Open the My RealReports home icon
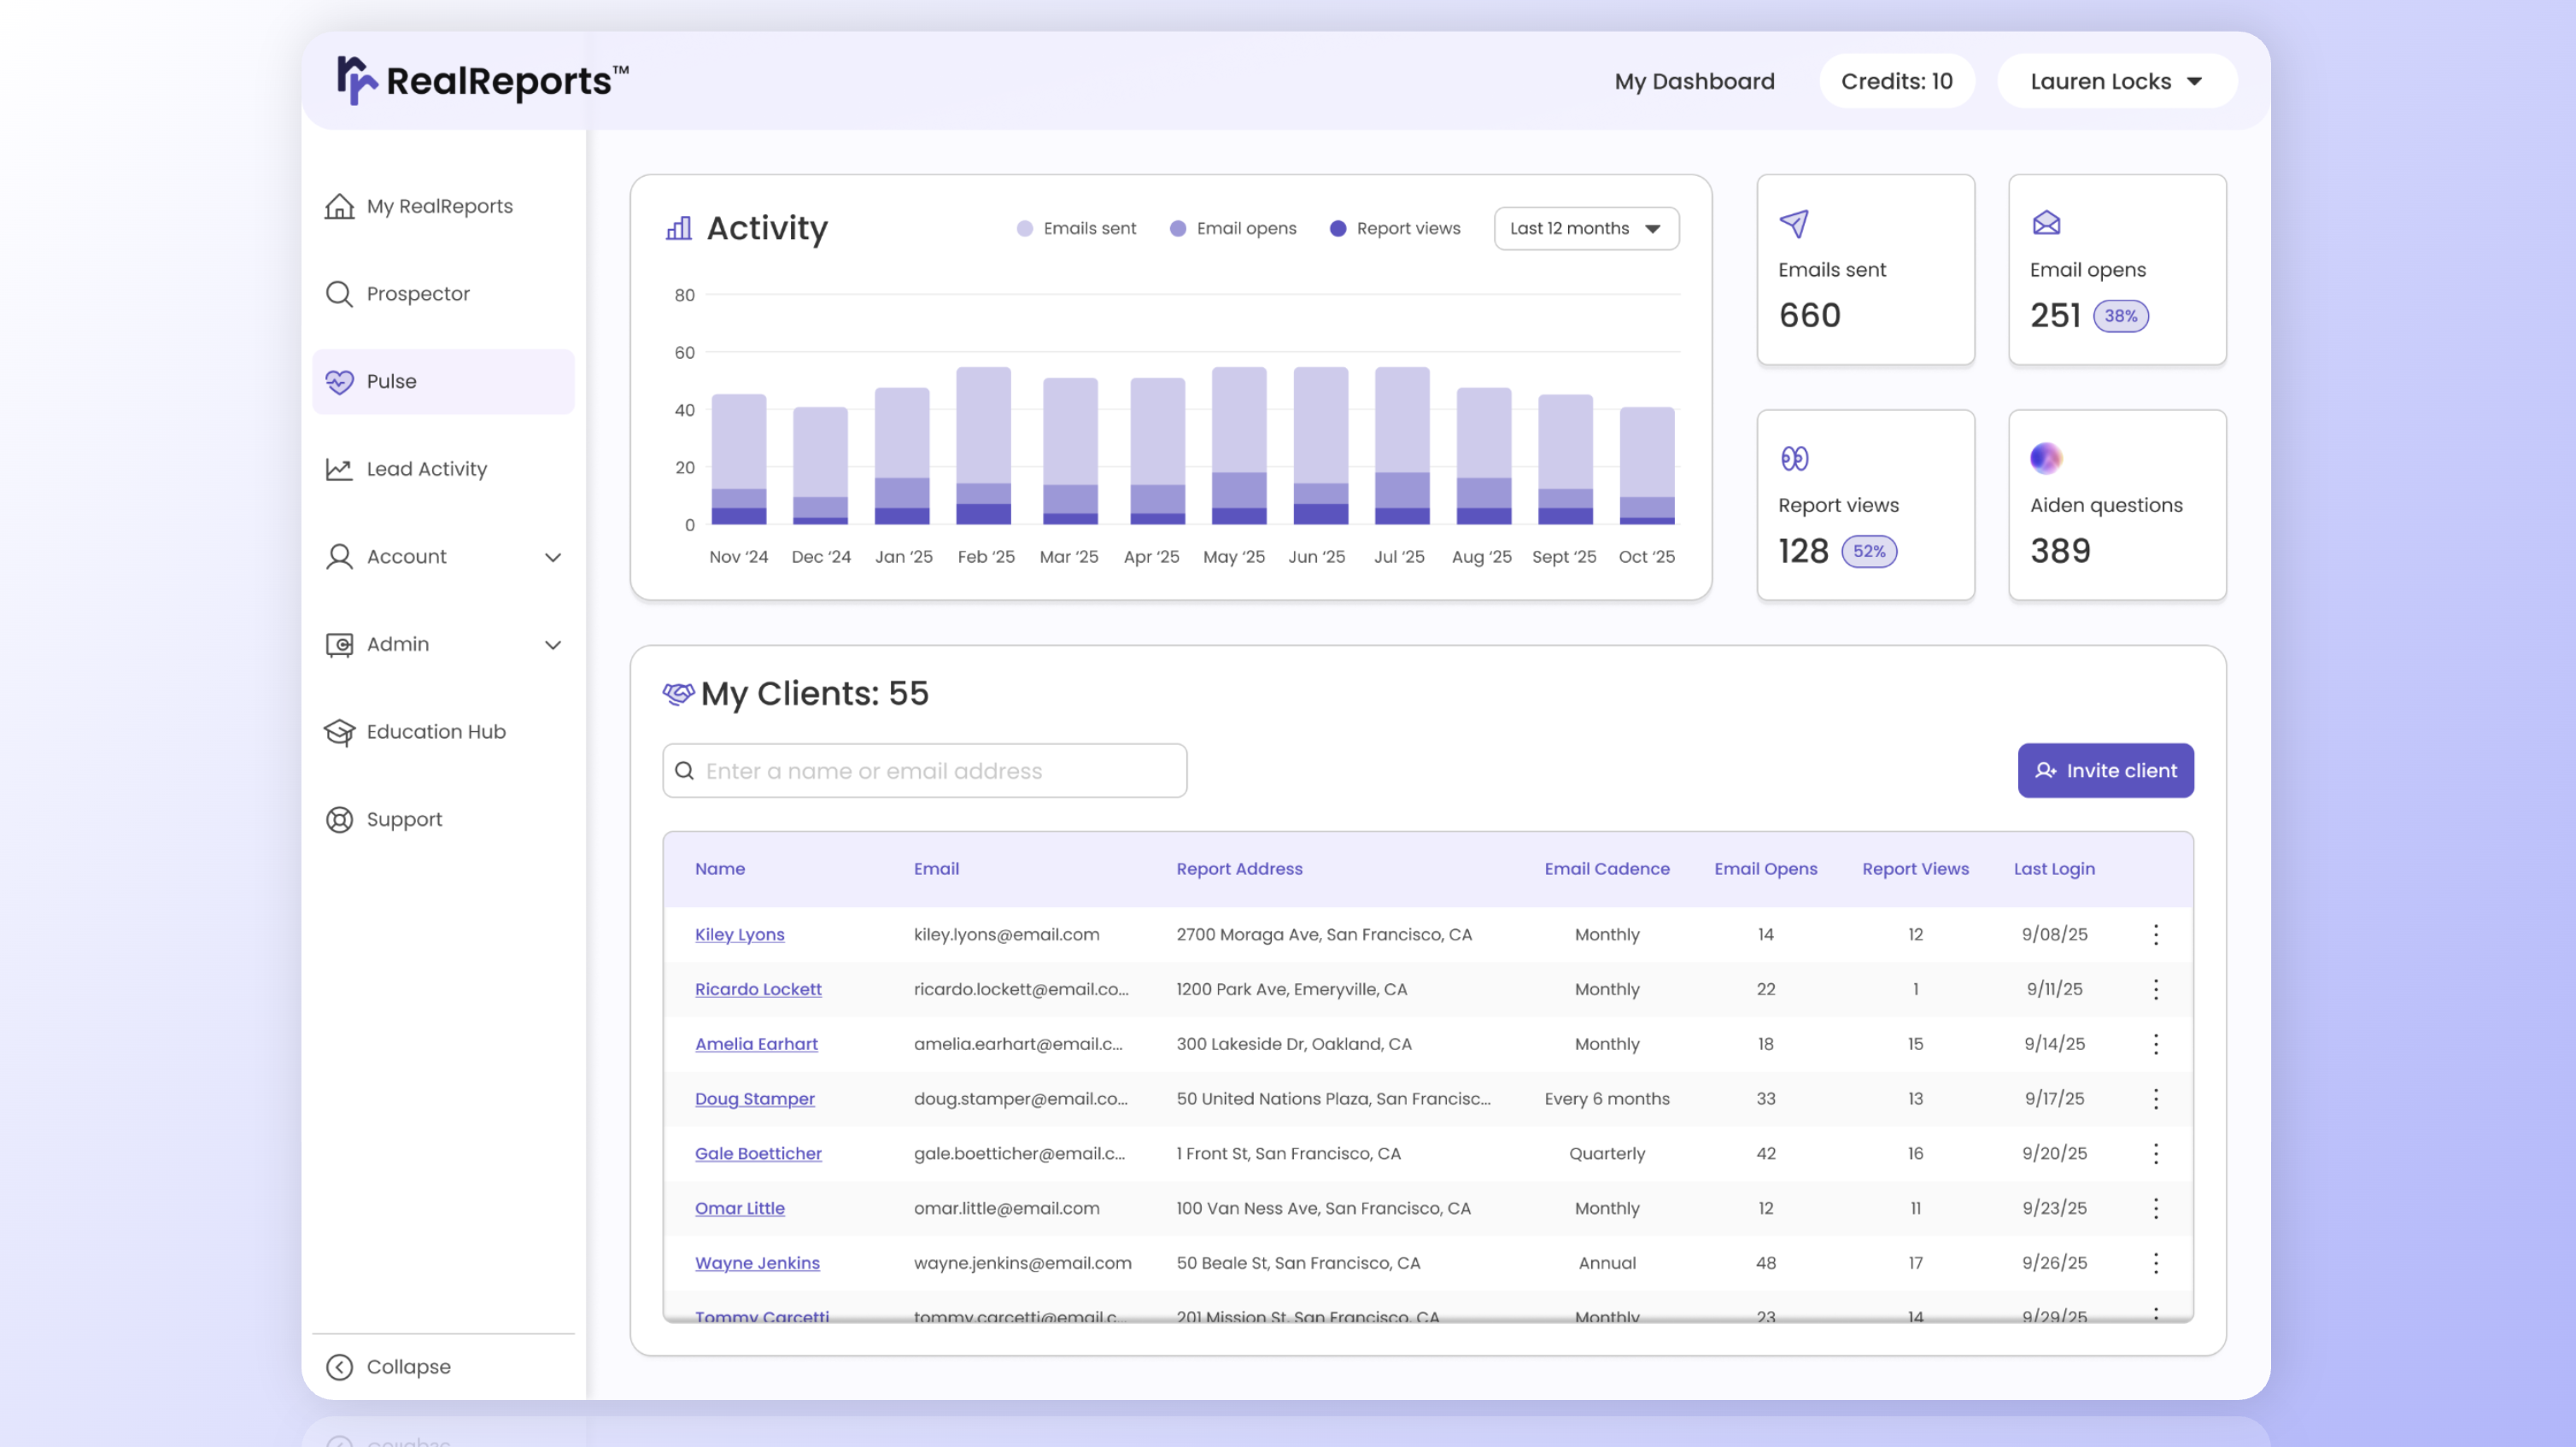Viewport: 2576px width, 1447px height. (x=339, y=206)
